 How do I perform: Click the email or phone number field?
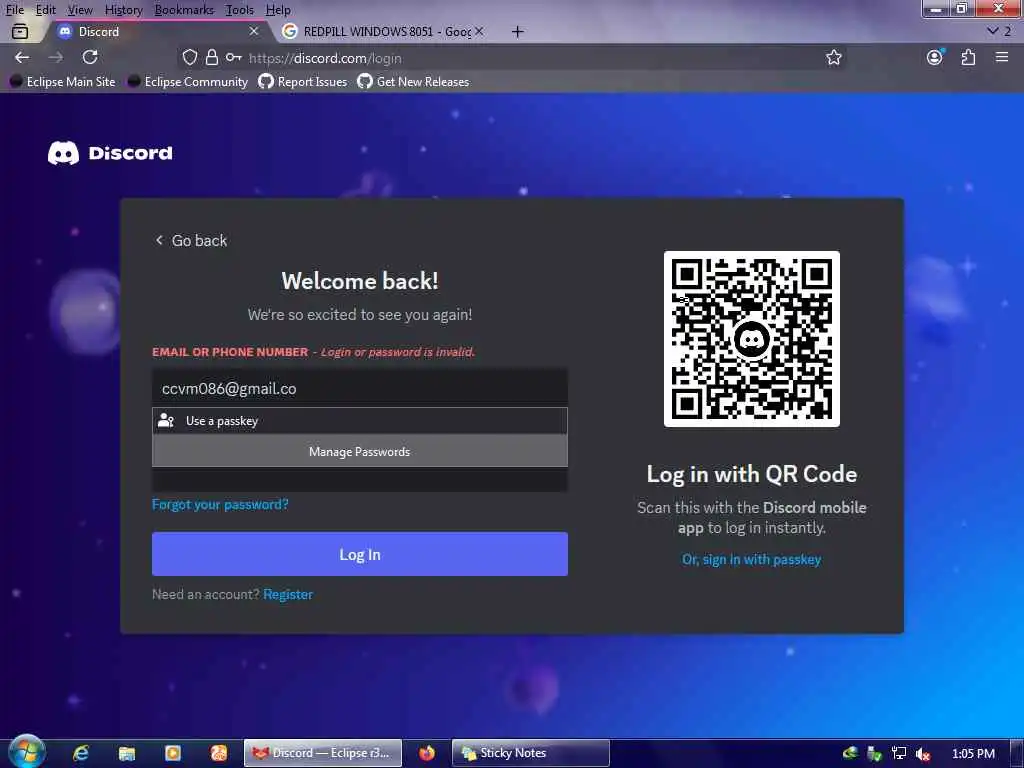(x=360, y=389)
